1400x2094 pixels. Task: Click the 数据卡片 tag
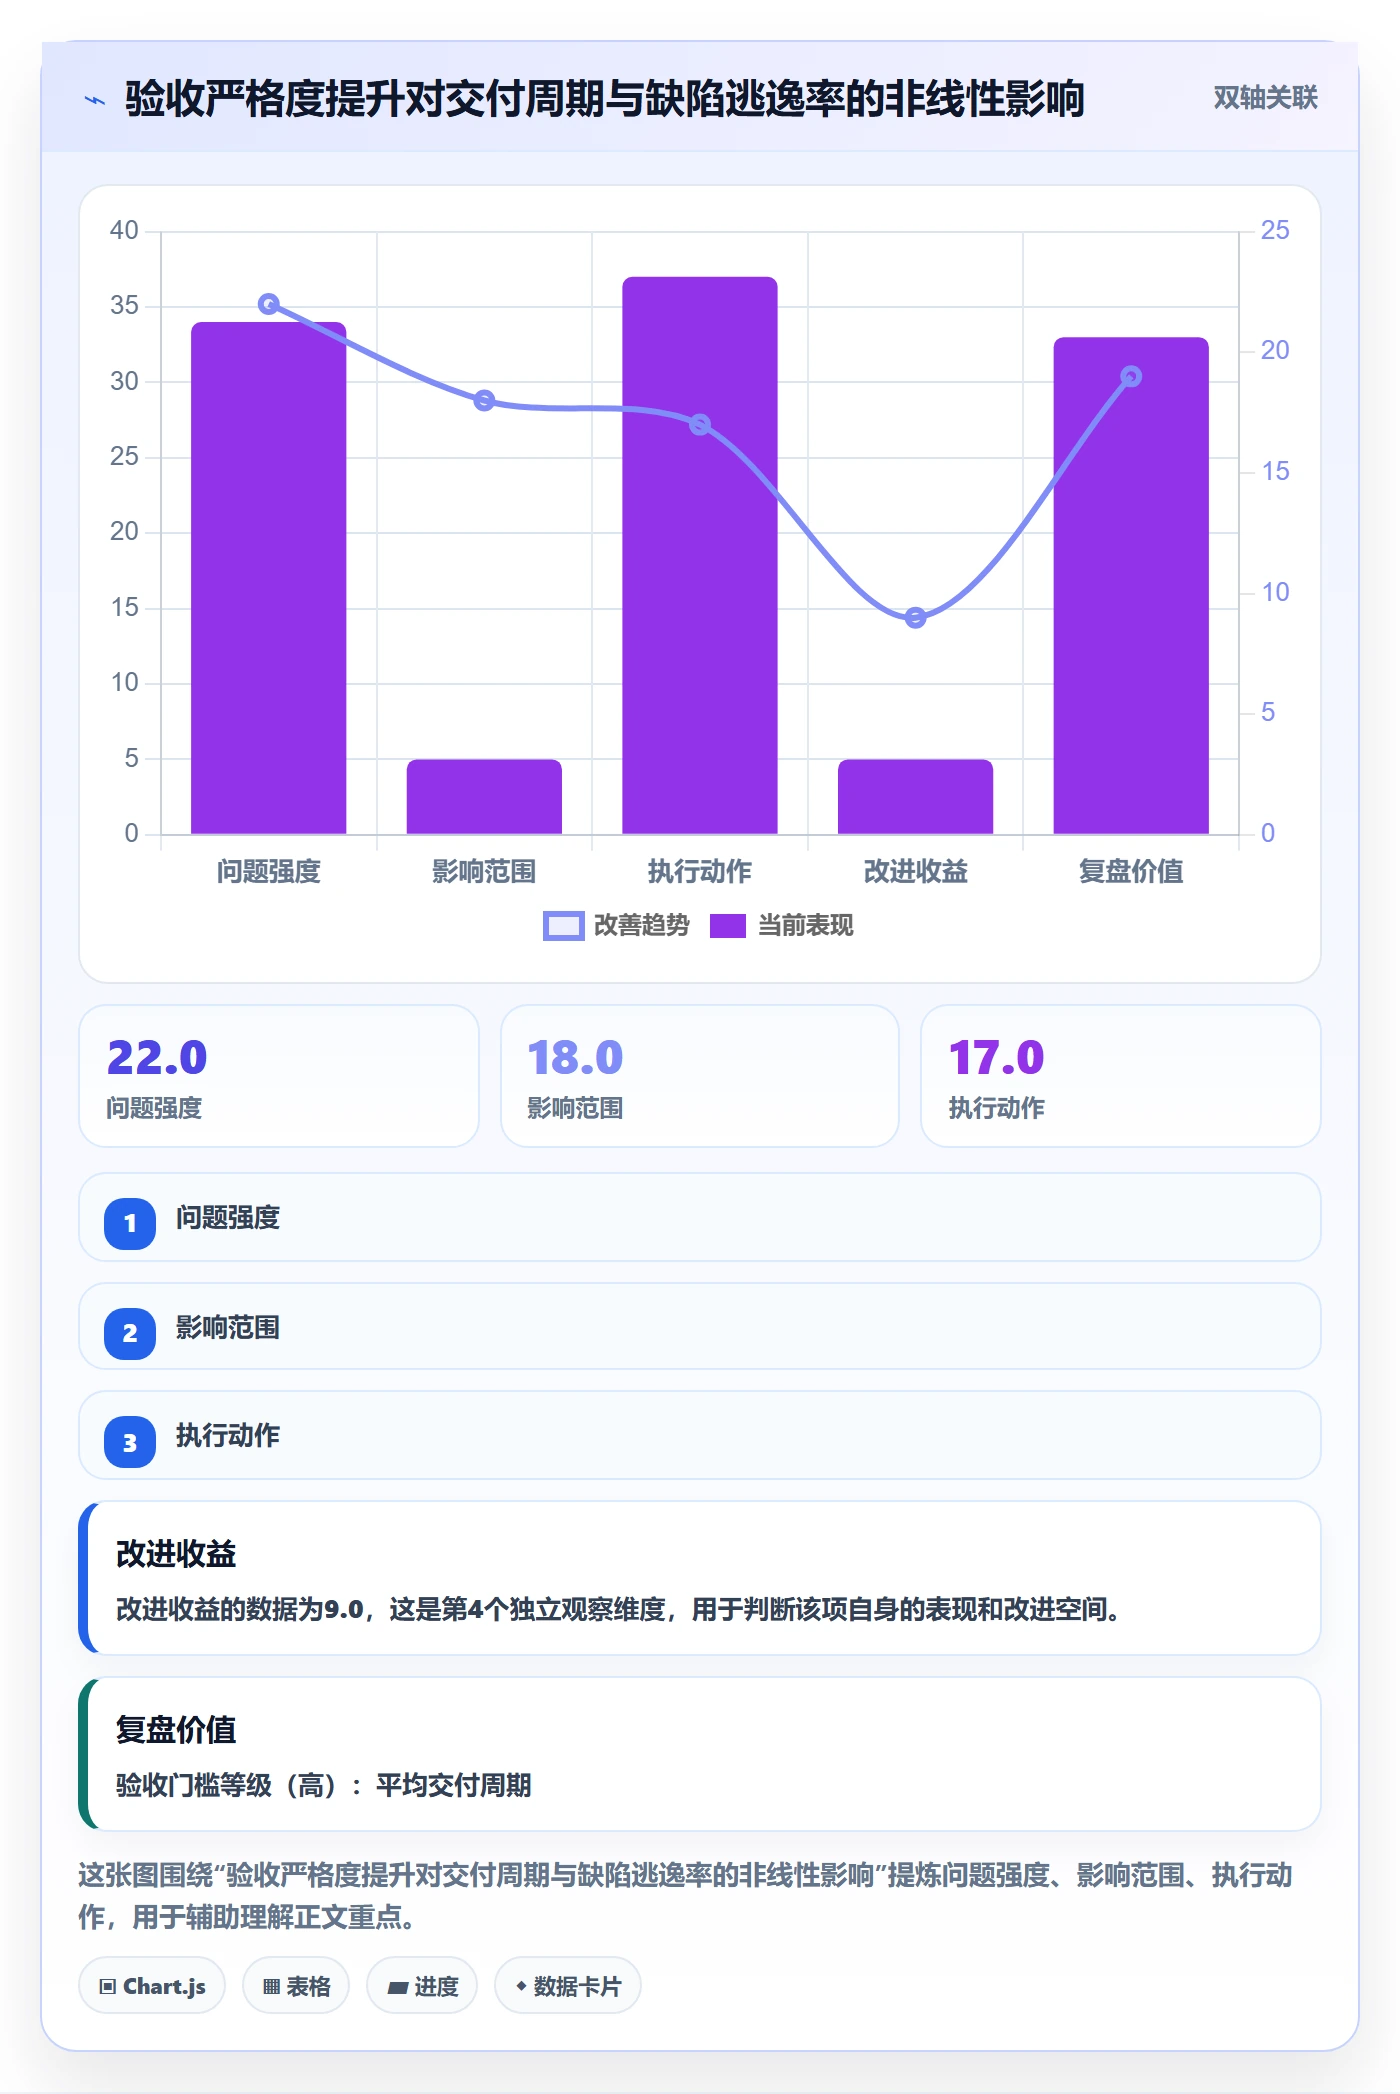(x=568, y=1986)
